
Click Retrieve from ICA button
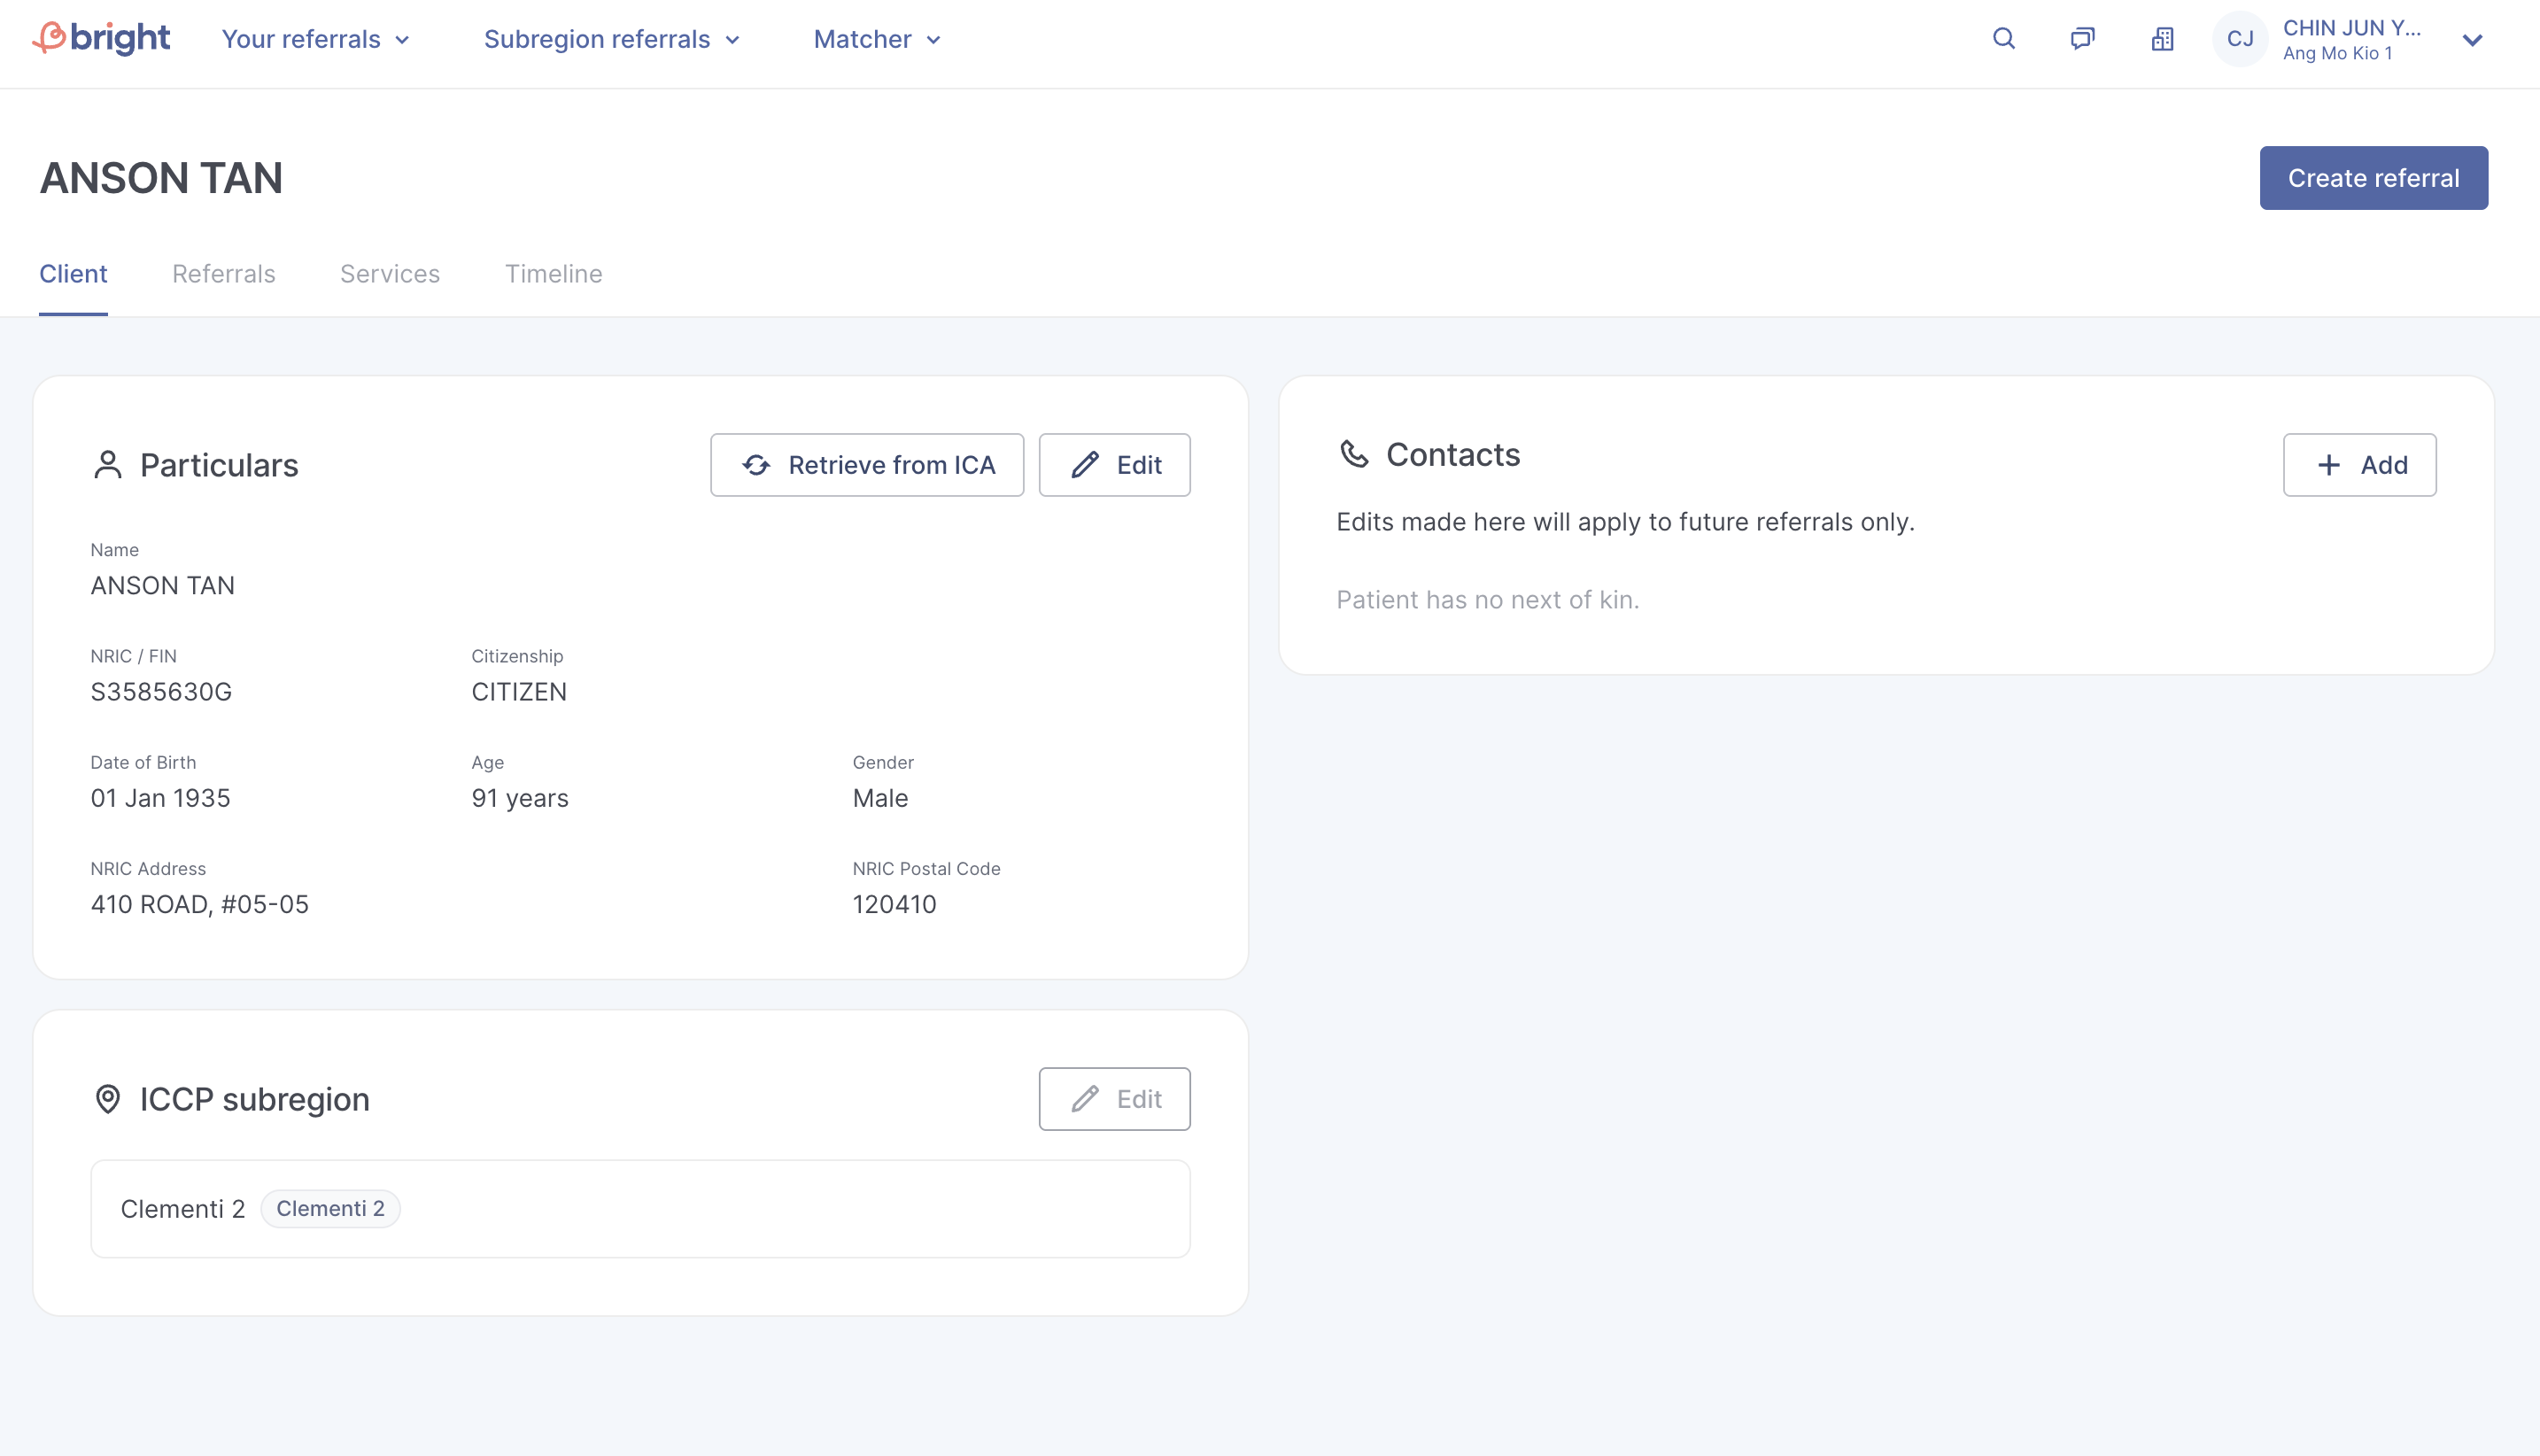(867, 465)
